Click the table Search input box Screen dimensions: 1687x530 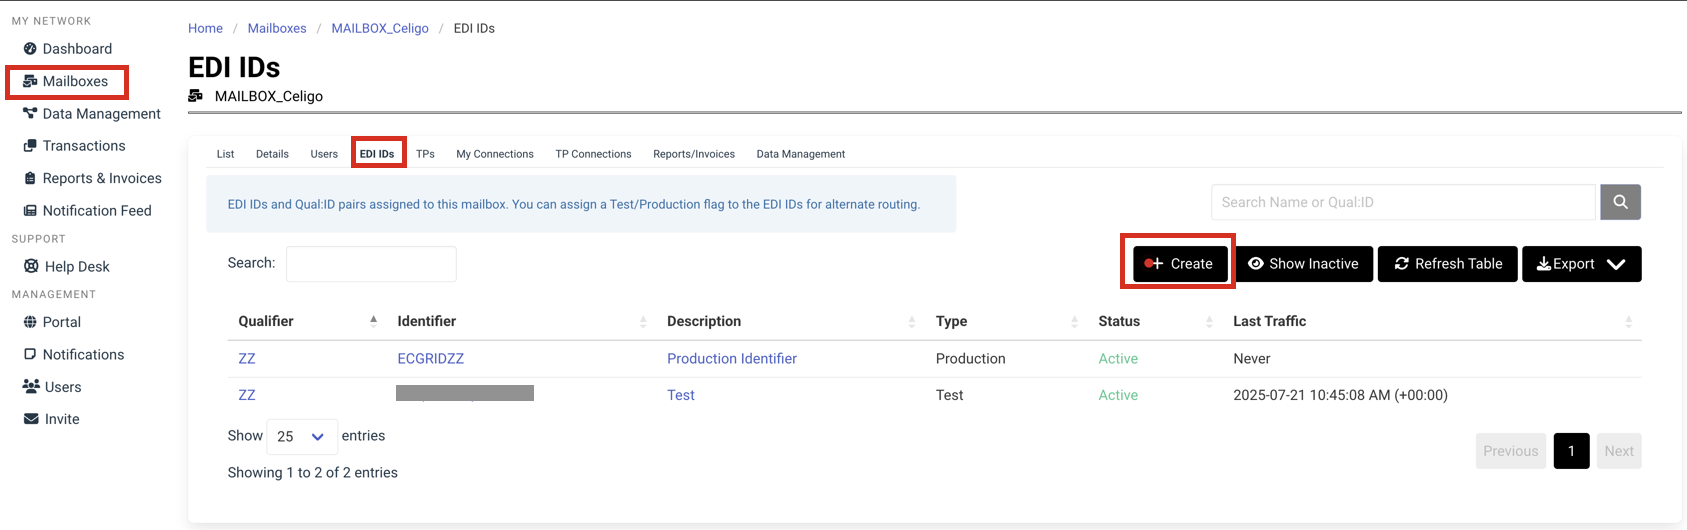point(371,264)
